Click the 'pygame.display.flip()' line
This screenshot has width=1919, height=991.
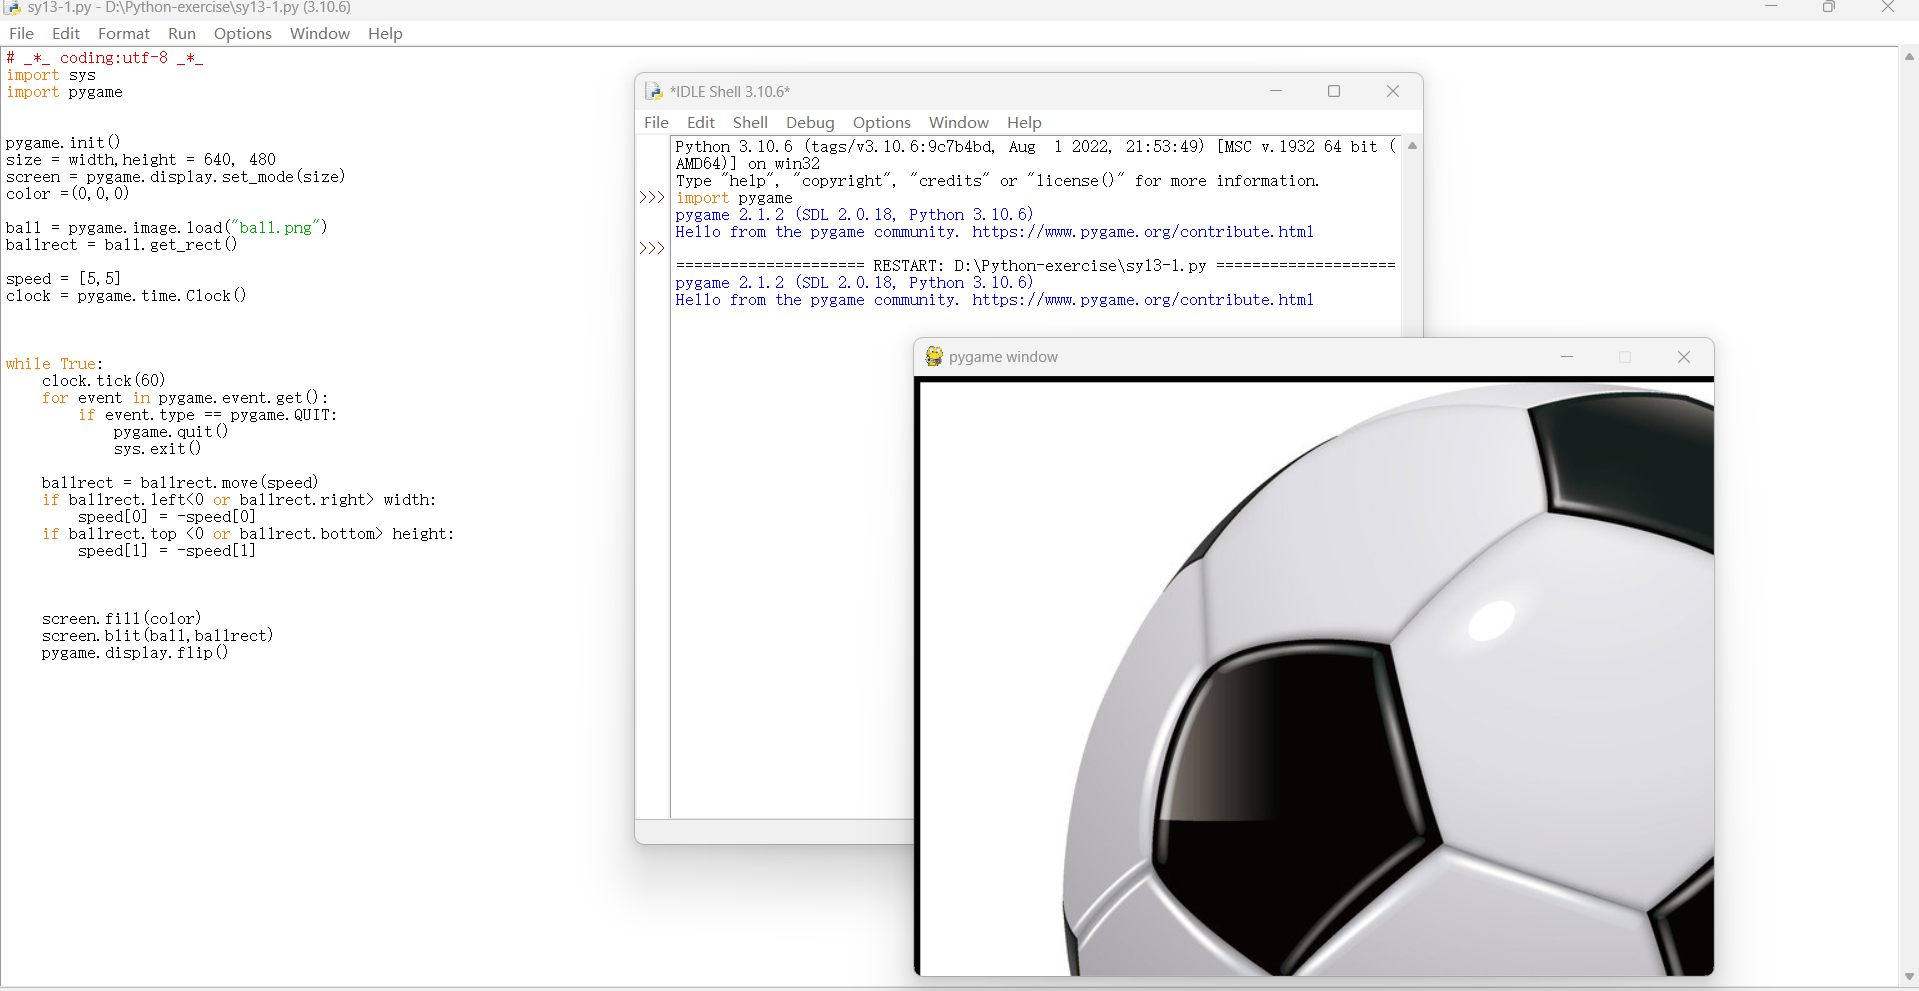click(135, 653)
